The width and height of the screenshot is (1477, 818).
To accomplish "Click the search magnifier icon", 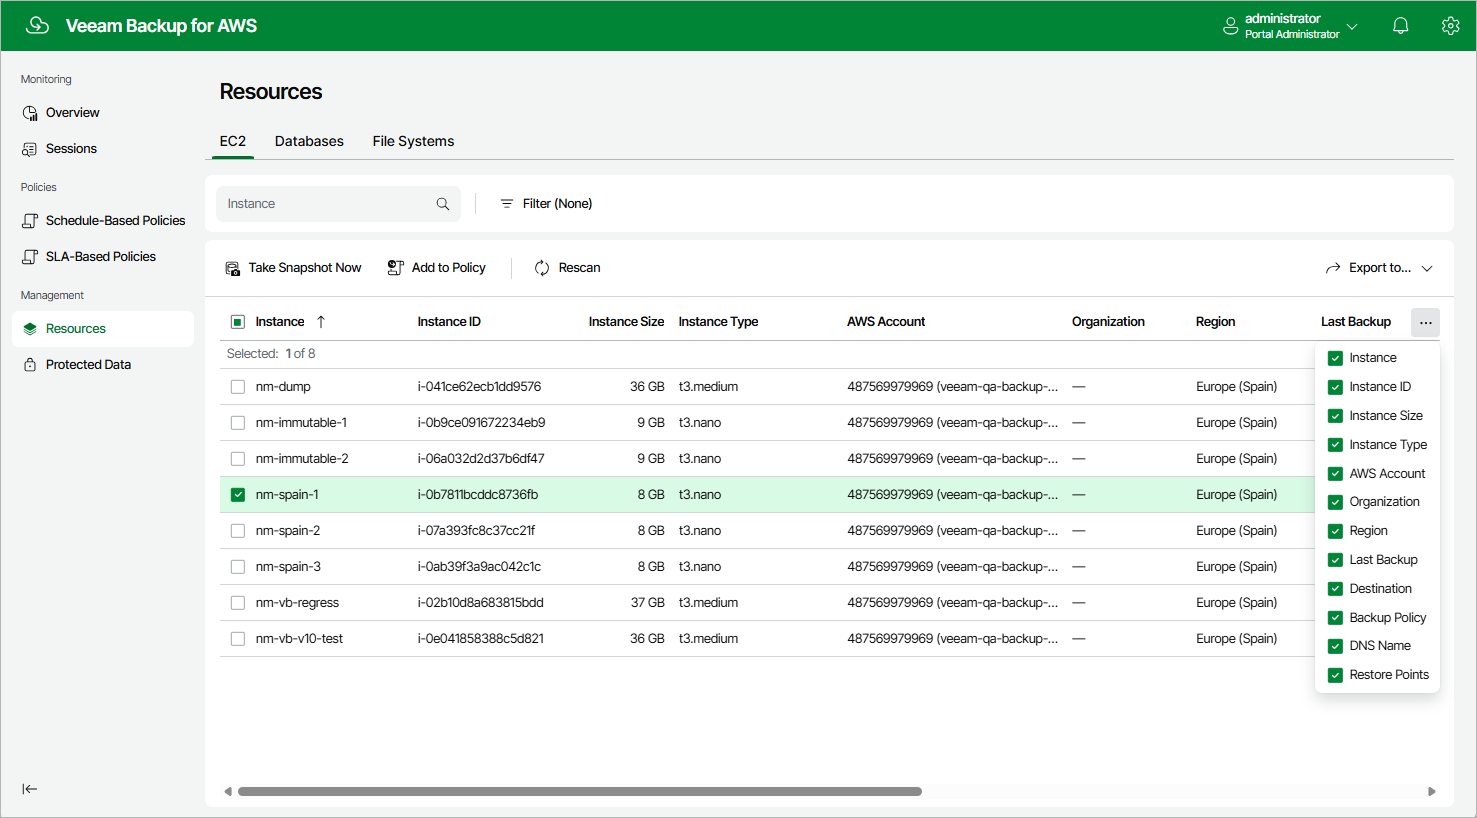I will (x=443, y=204).
